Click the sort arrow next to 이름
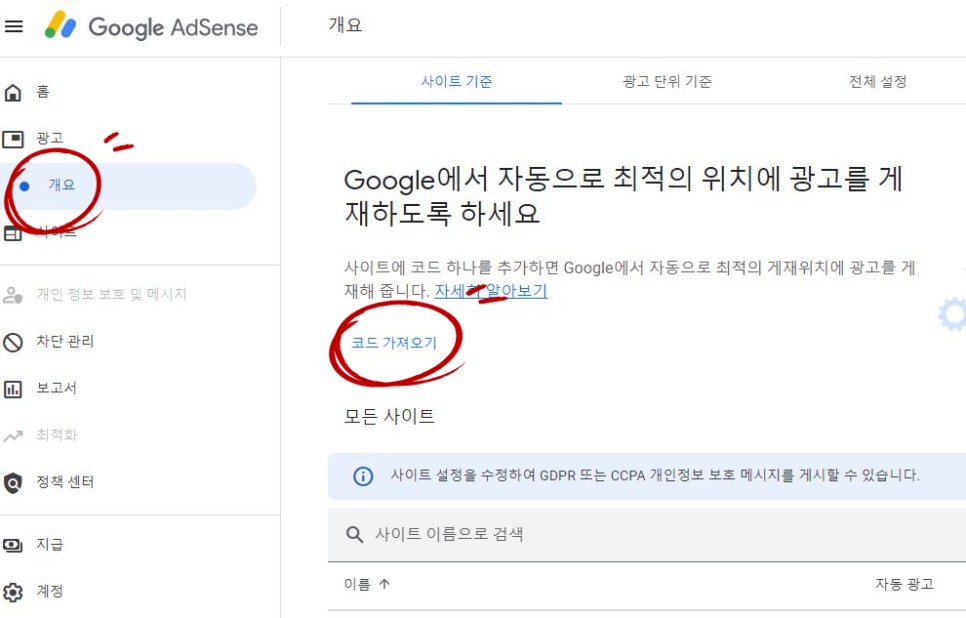 point(384,584)
